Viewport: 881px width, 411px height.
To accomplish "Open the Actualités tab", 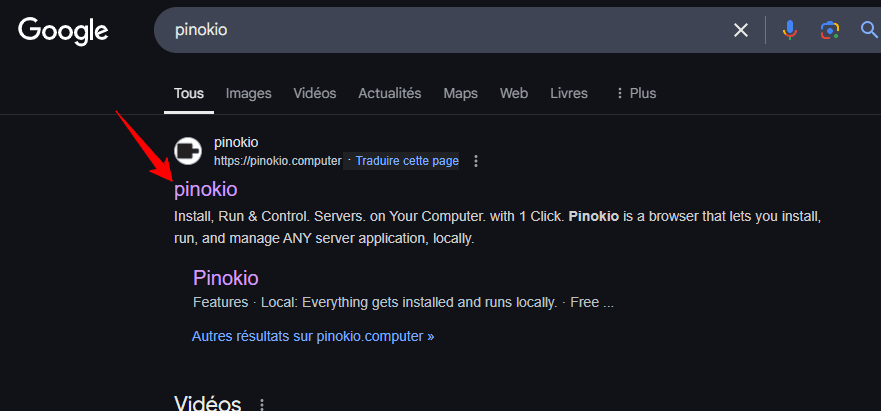I will pos(390,93).
